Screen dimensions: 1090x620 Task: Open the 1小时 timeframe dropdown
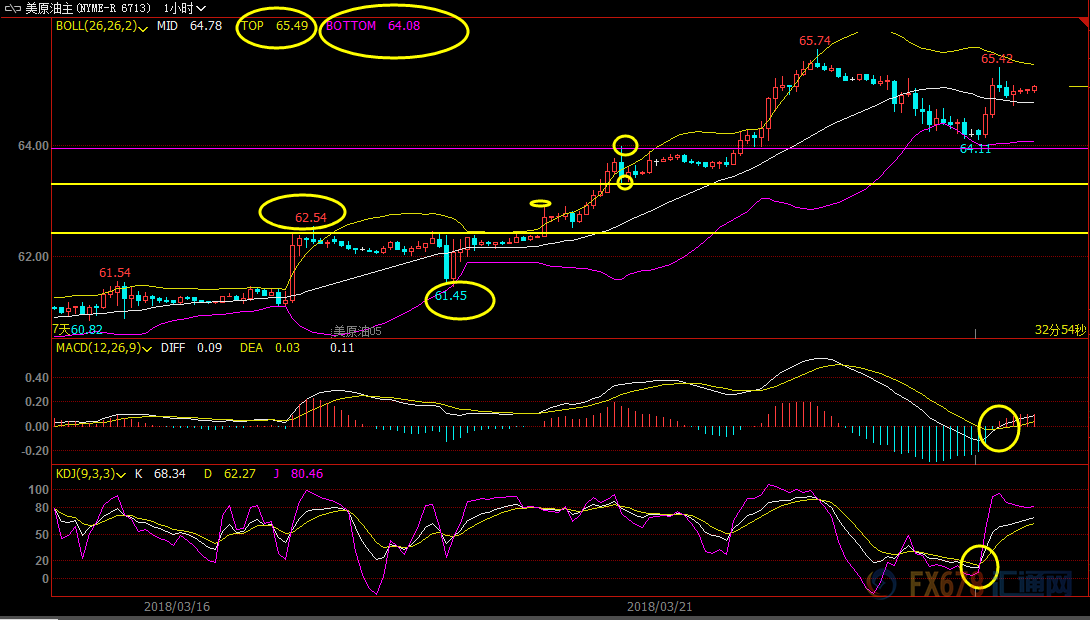186,8
